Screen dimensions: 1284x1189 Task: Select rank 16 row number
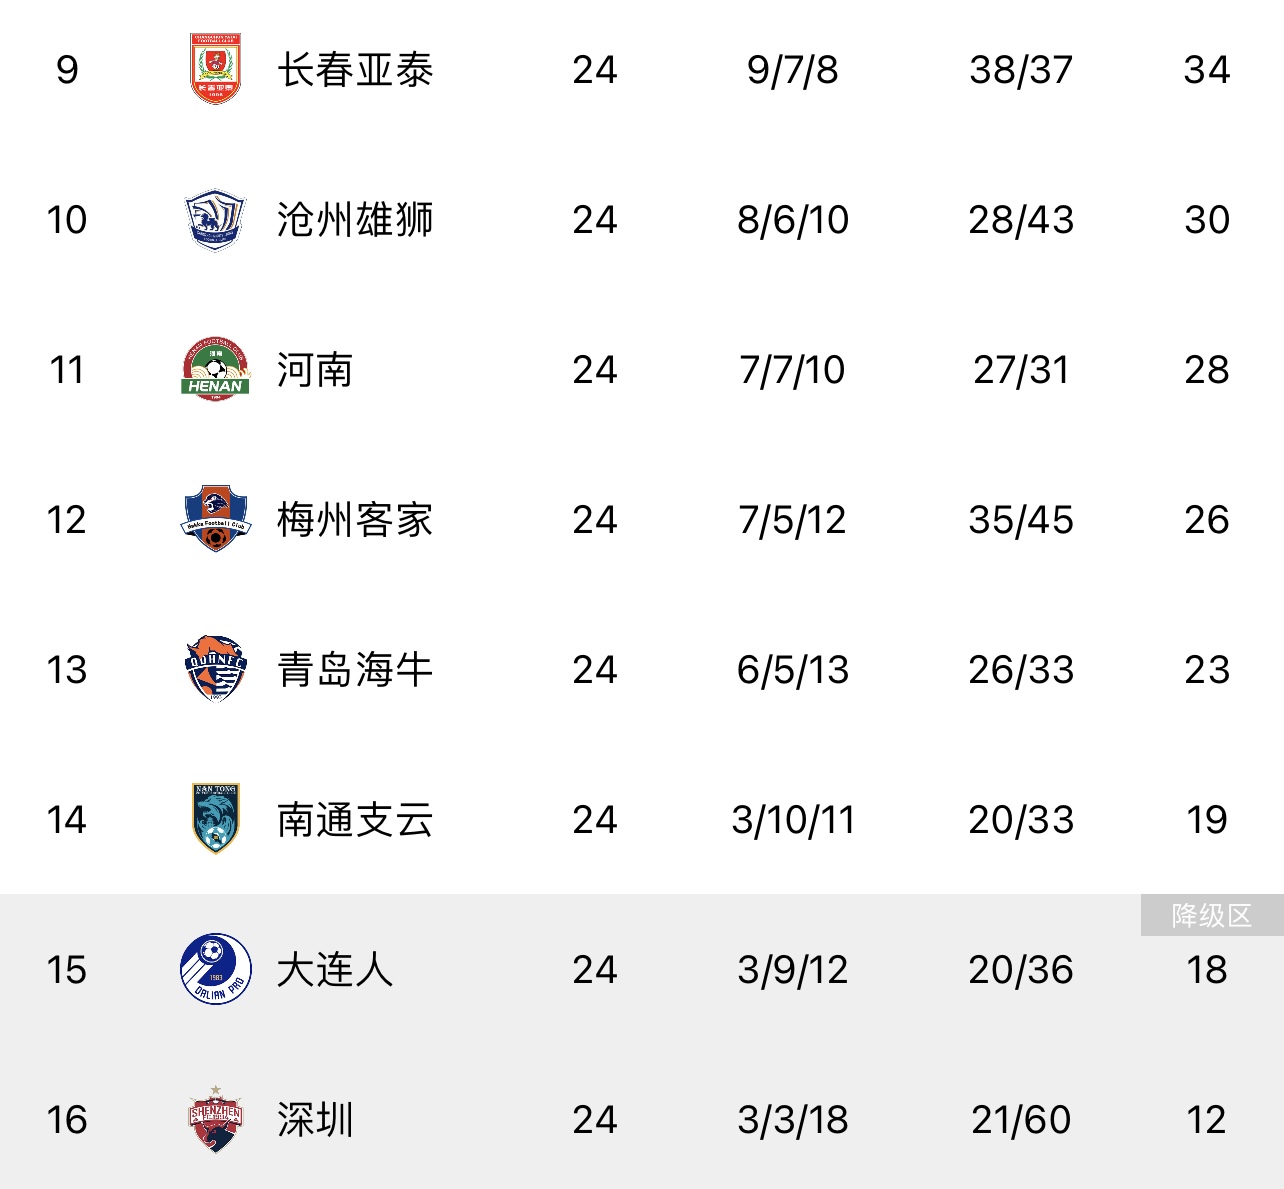point(67,1120)
